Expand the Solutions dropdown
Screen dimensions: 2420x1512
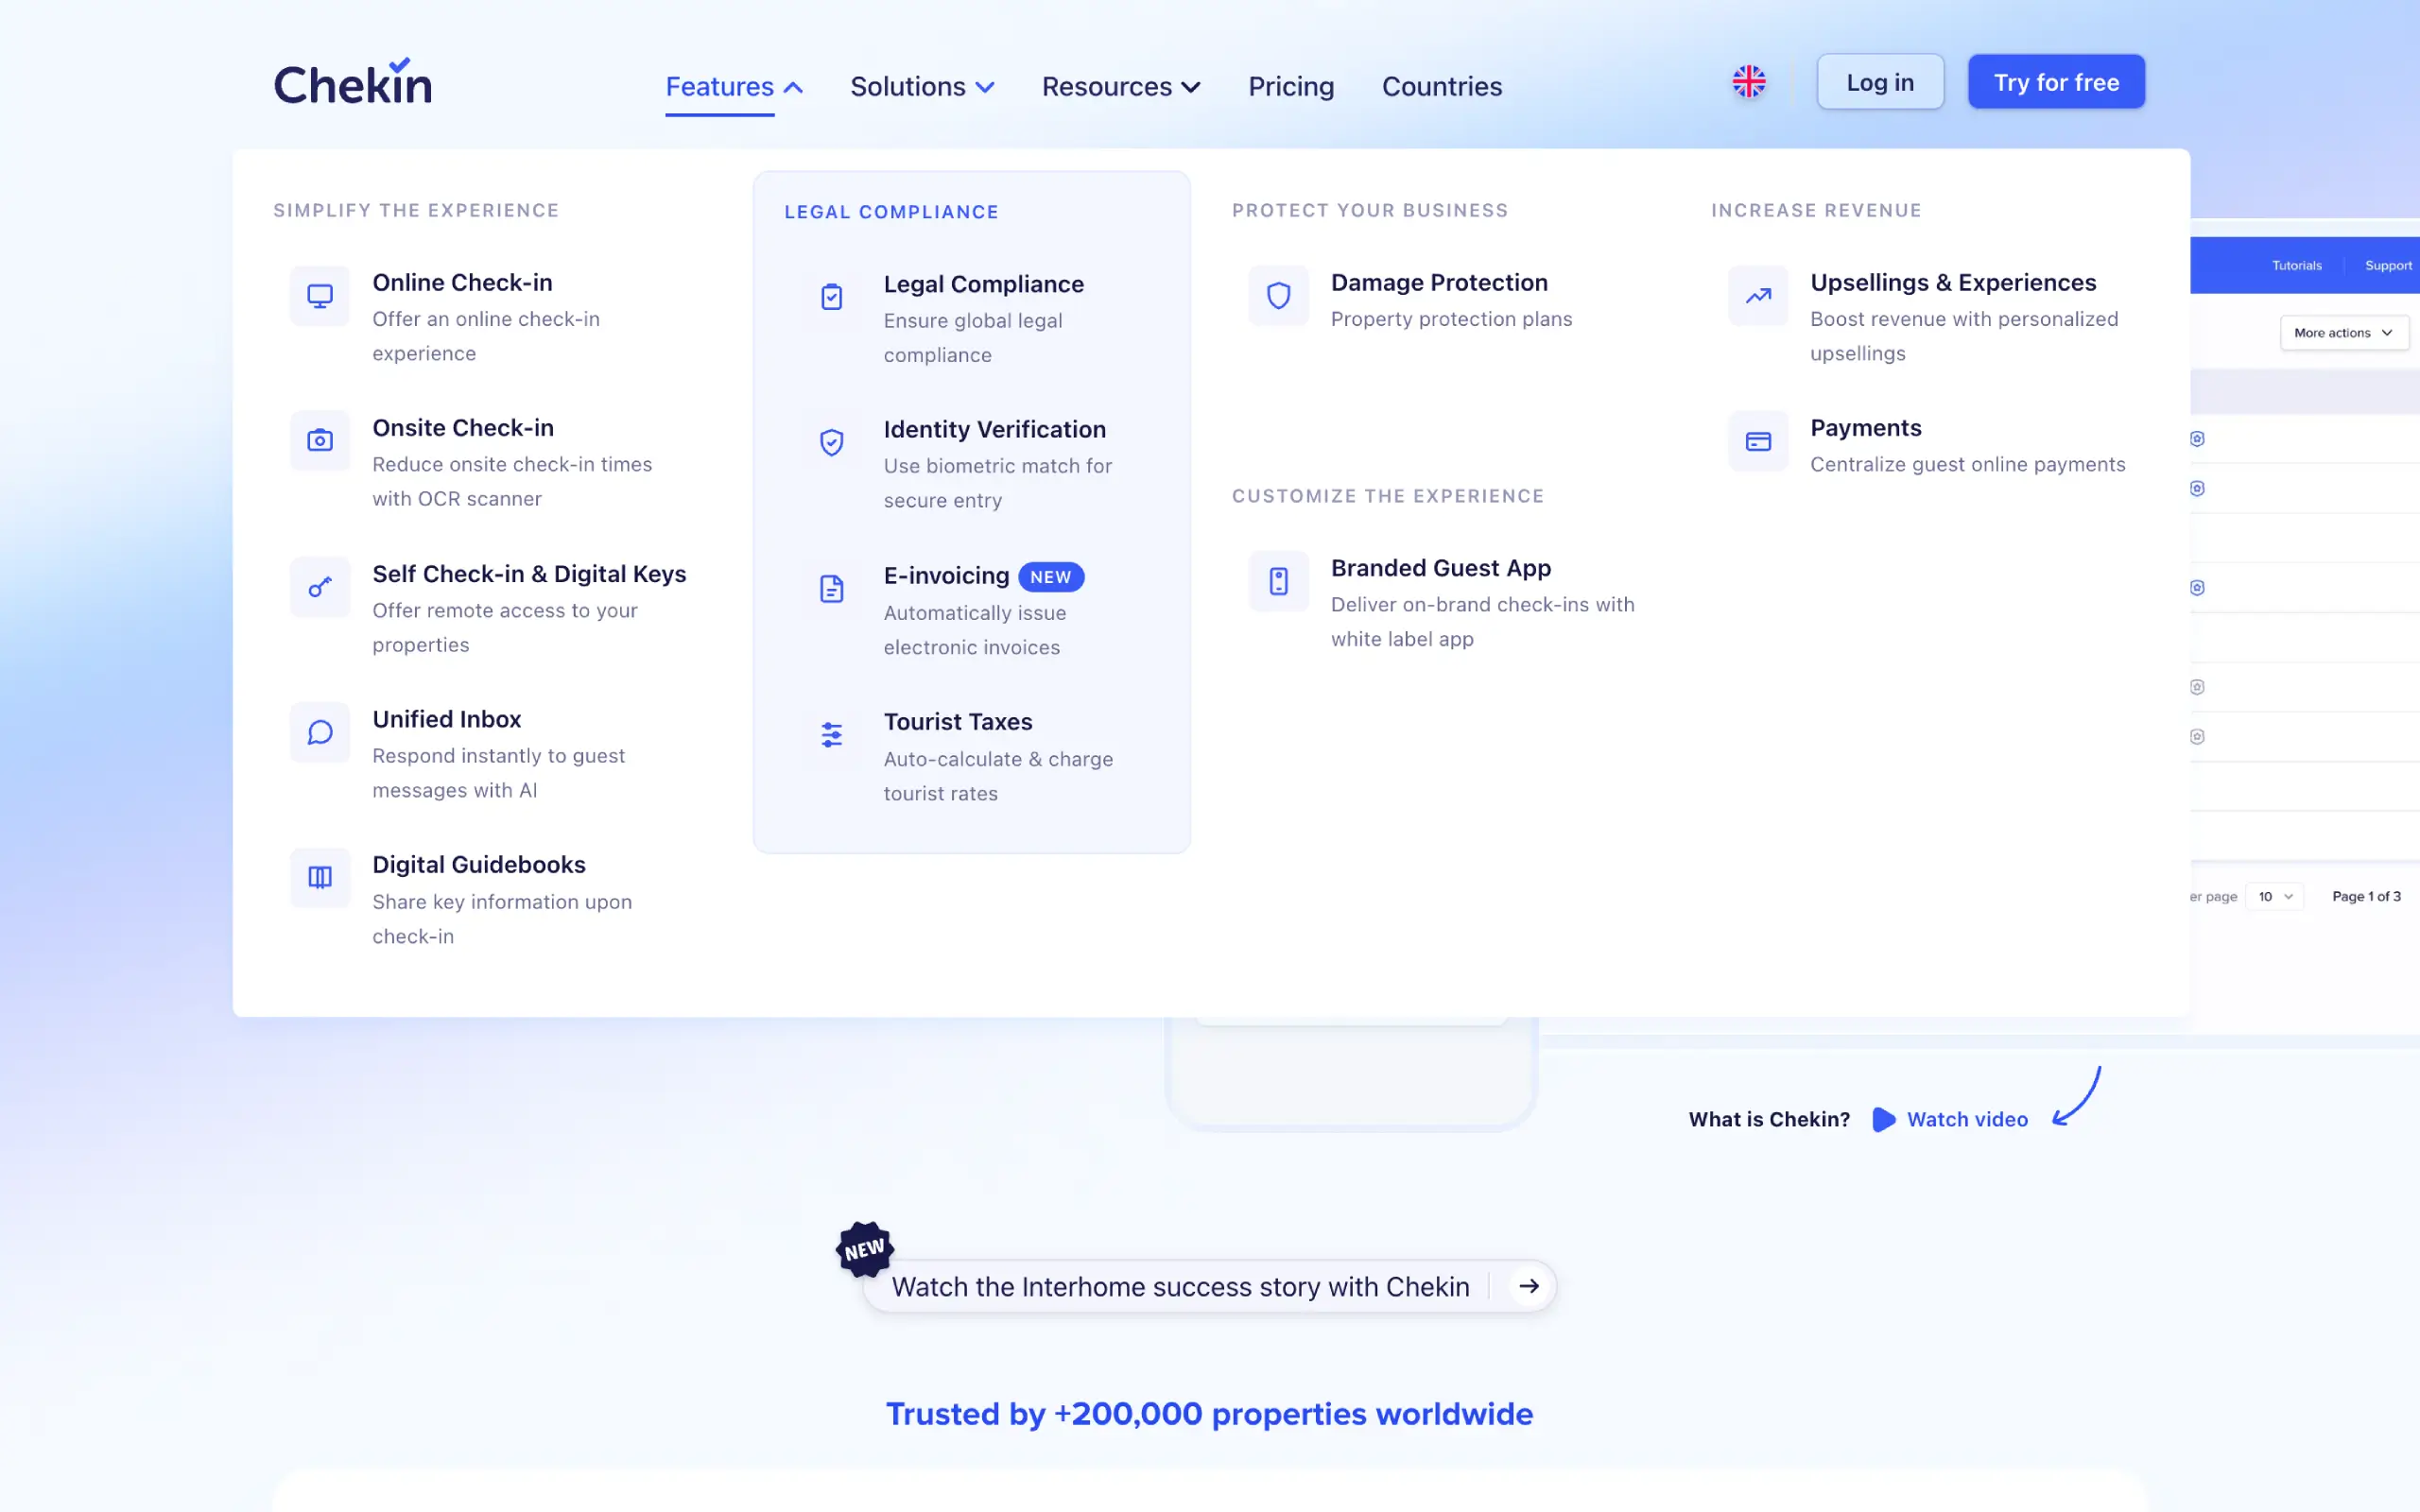tap(922, 87)
